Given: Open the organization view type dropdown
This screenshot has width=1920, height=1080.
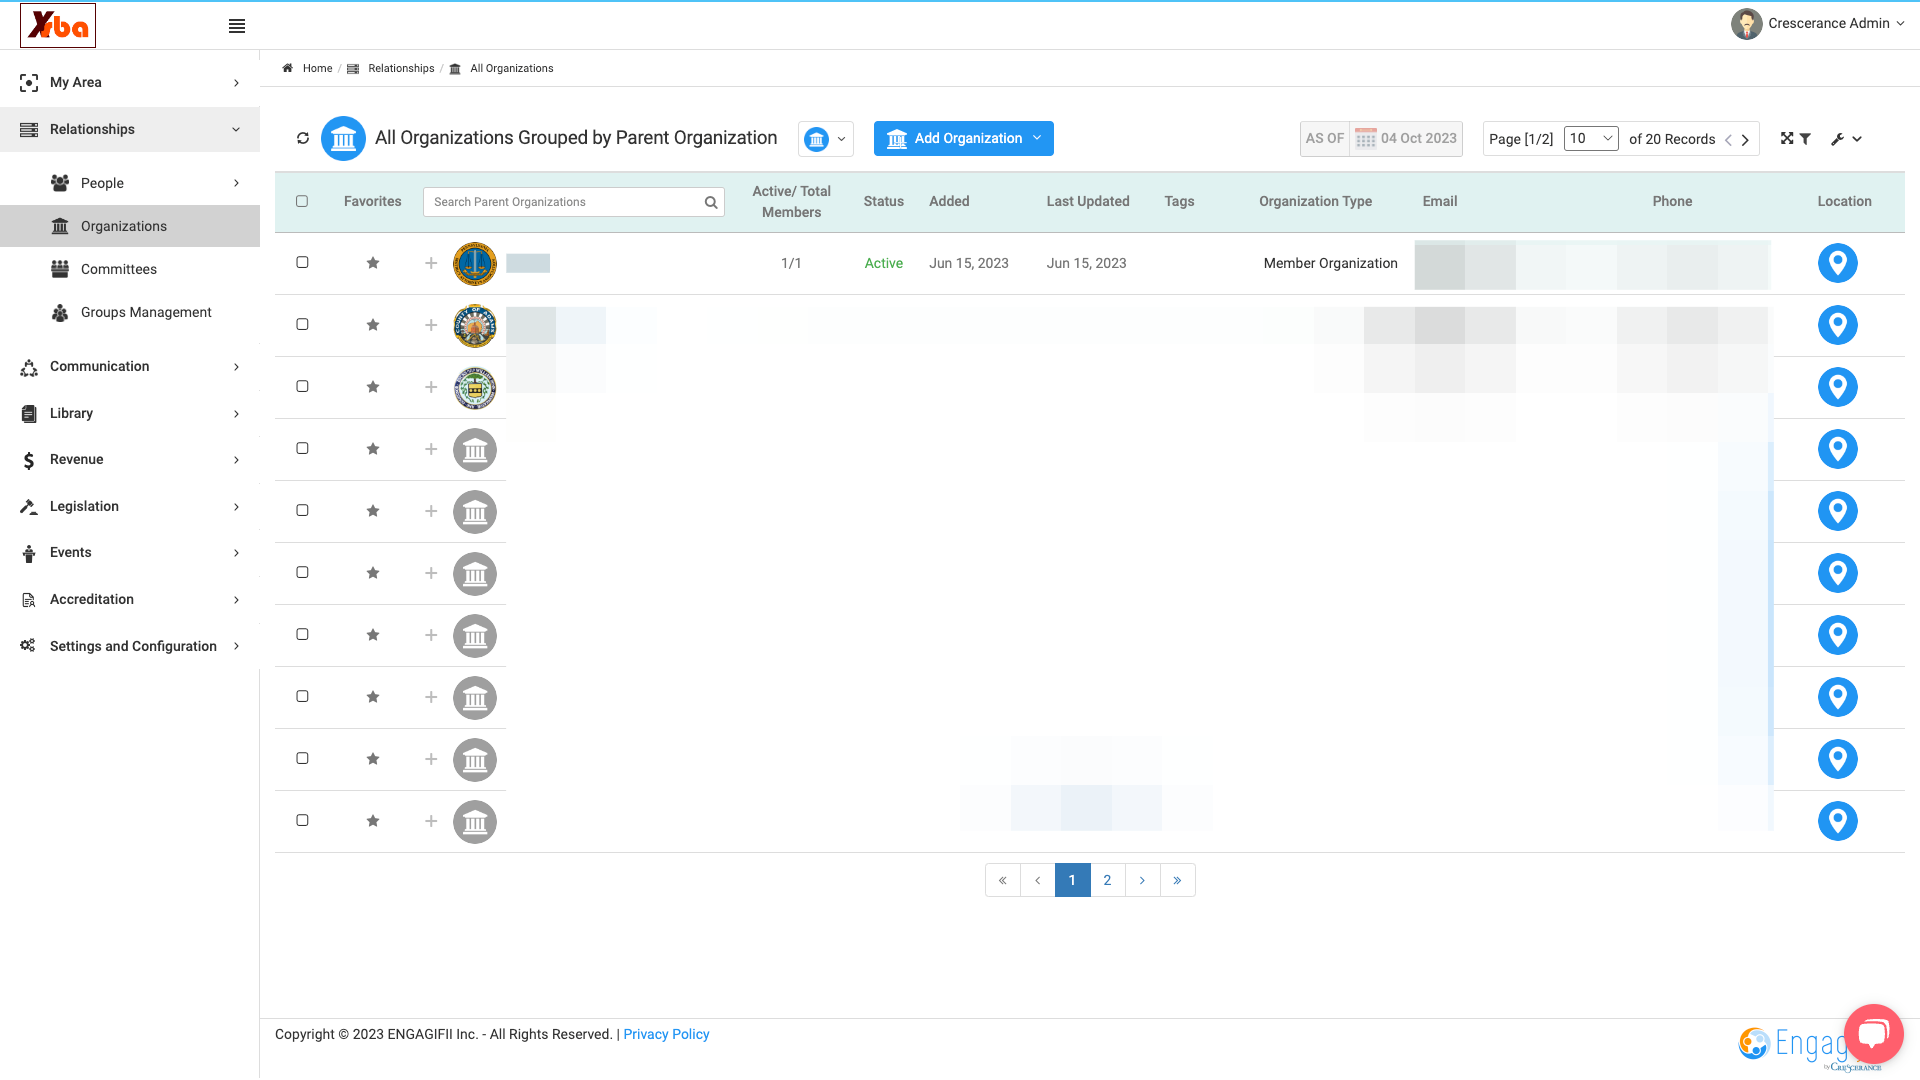Looking at the screenshot, I should click(826, 139).
